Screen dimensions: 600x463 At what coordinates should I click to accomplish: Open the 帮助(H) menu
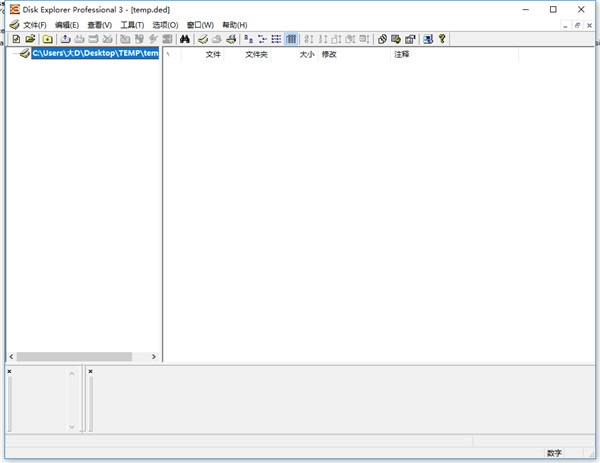[235, 24]
